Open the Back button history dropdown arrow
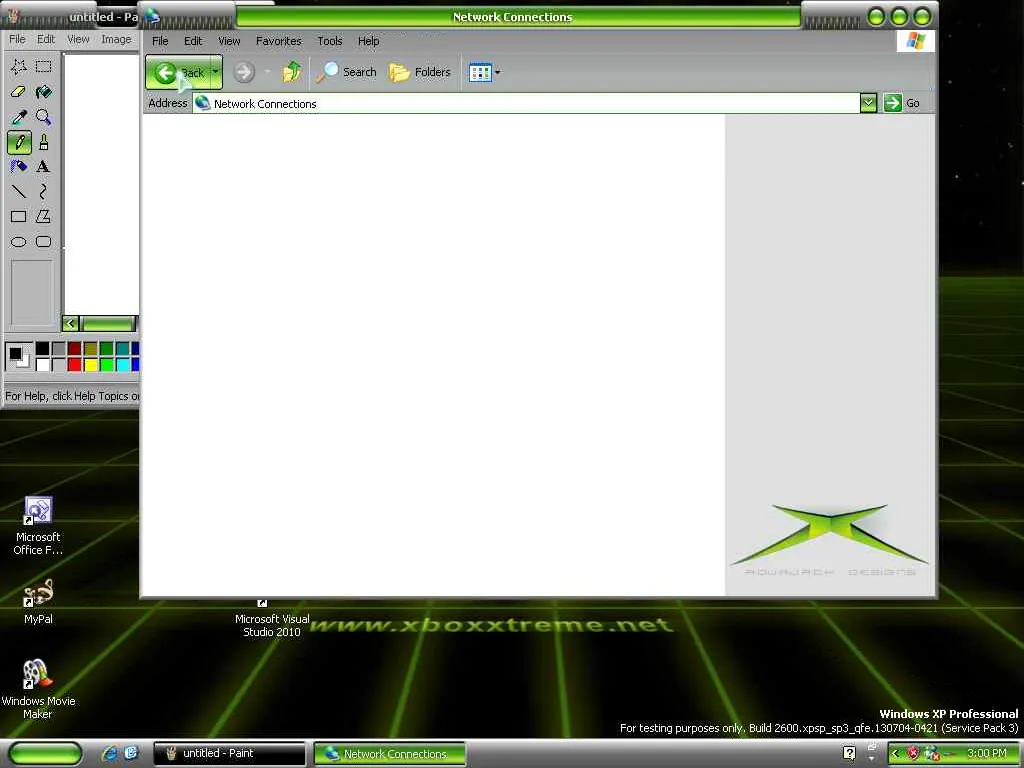Screen dimensions: 1024x768 click(x=216, y=72)
